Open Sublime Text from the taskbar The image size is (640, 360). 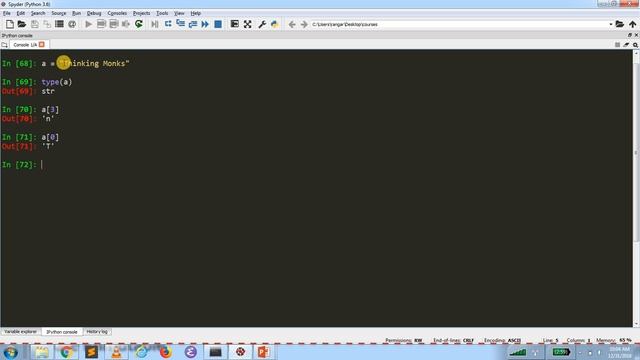click(x=91, y=352)
